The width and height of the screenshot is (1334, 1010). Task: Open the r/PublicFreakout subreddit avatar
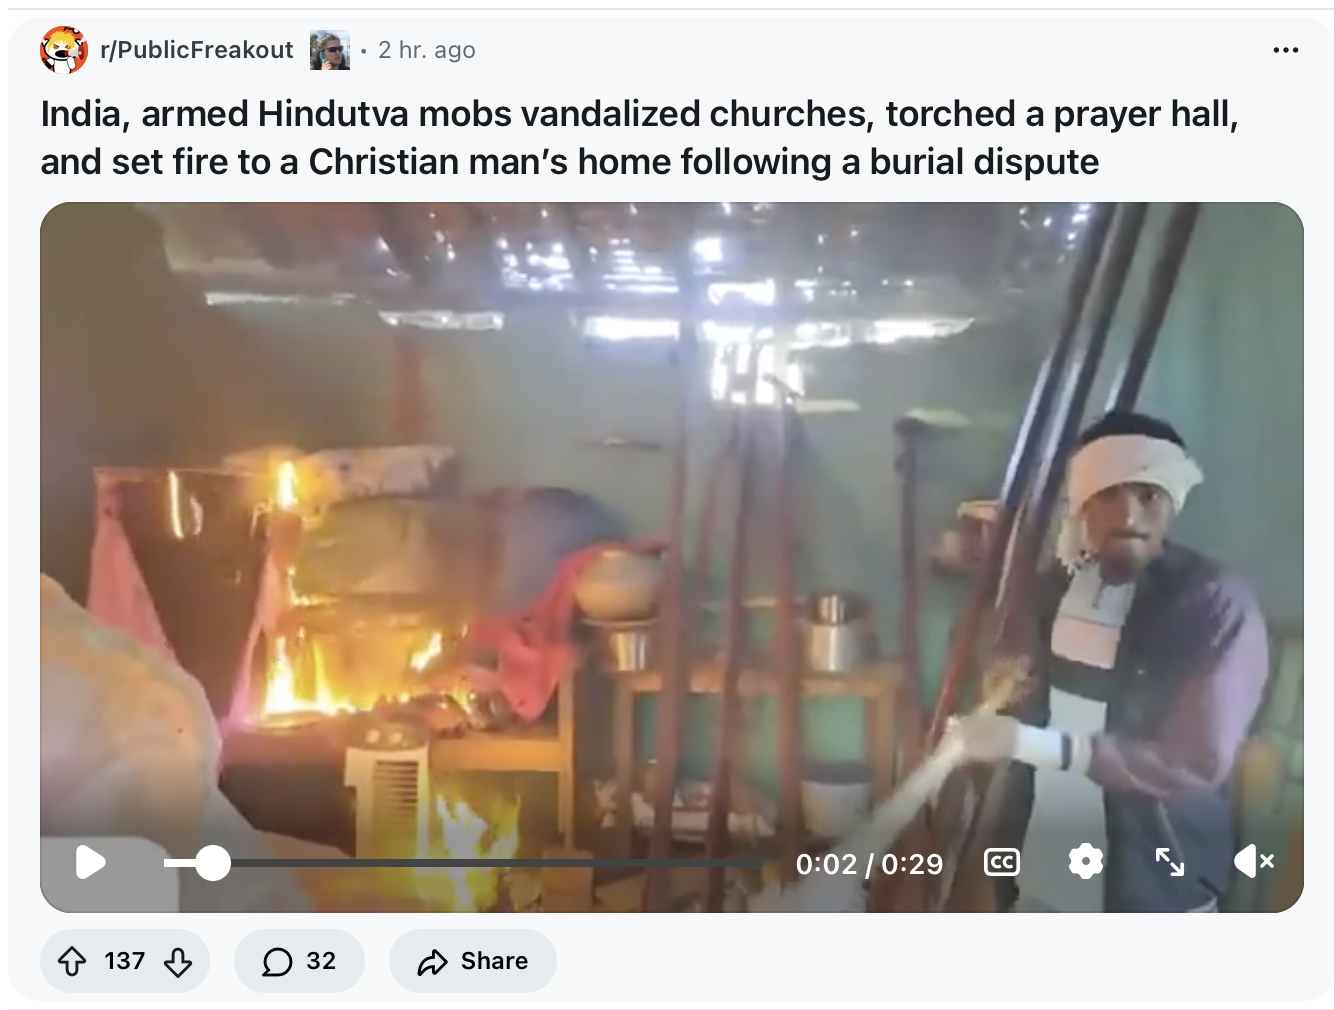tap(64, 50)
